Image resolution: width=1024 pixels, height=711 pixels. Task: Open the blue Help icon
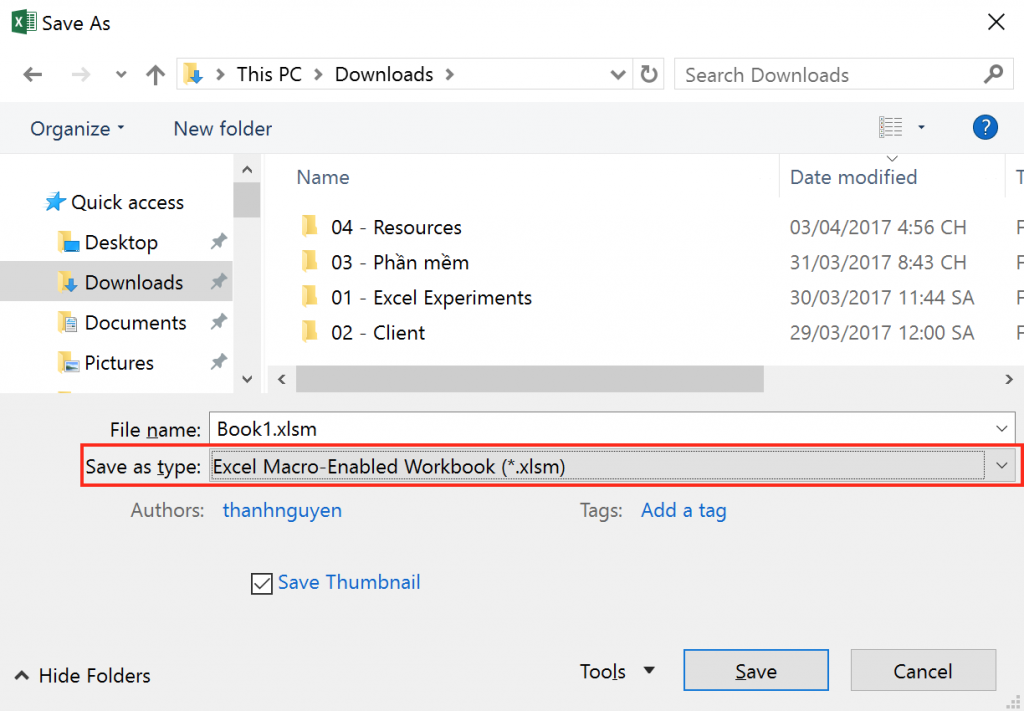point(985,128)
